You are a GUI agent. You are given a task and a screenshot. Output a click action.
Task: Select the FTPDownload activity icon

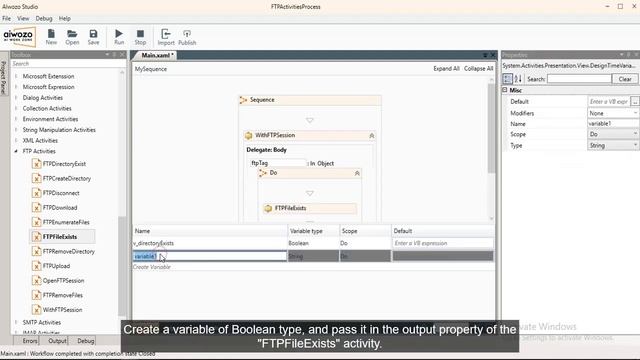pos(36,208)
